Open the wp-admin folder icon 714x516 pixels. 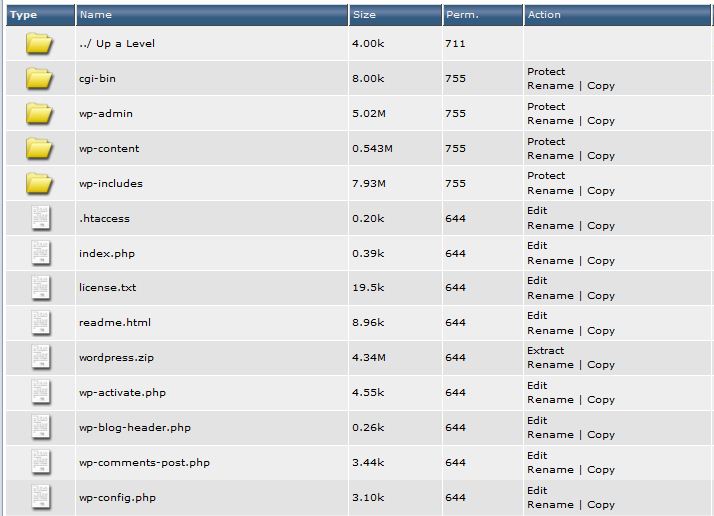39,113
